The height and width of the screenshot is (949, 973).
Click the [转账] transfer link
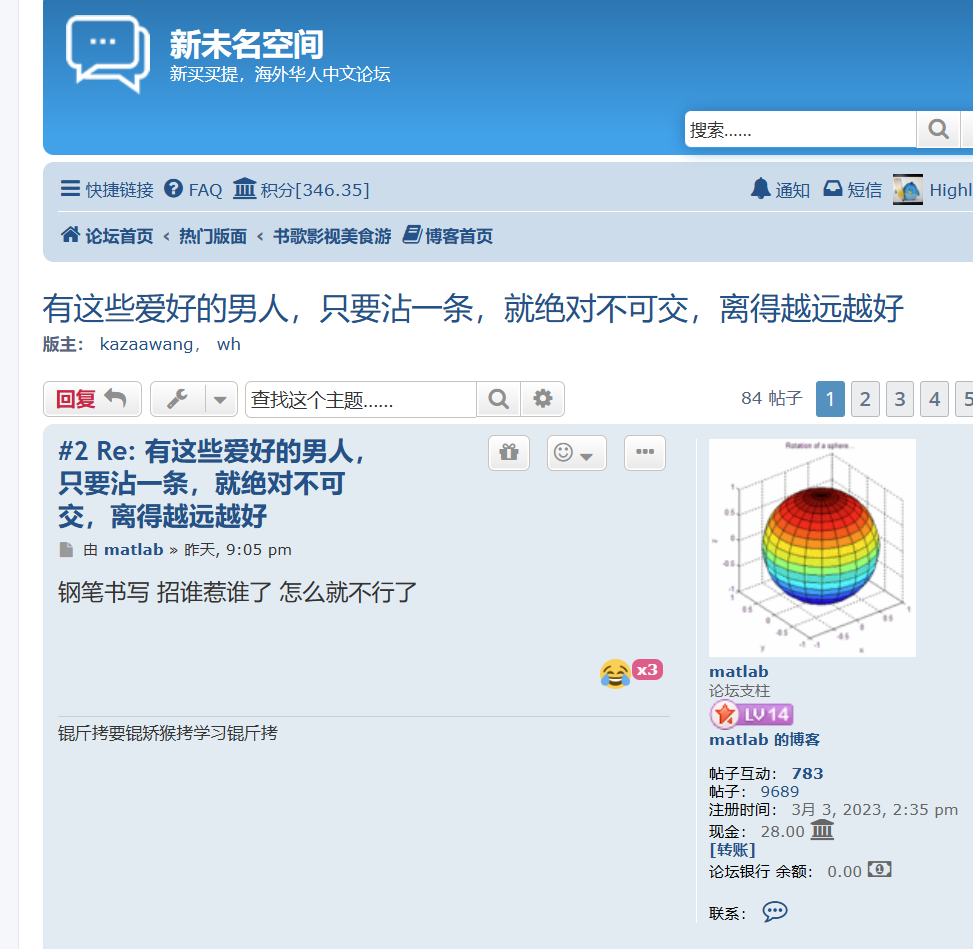[732, 850]
